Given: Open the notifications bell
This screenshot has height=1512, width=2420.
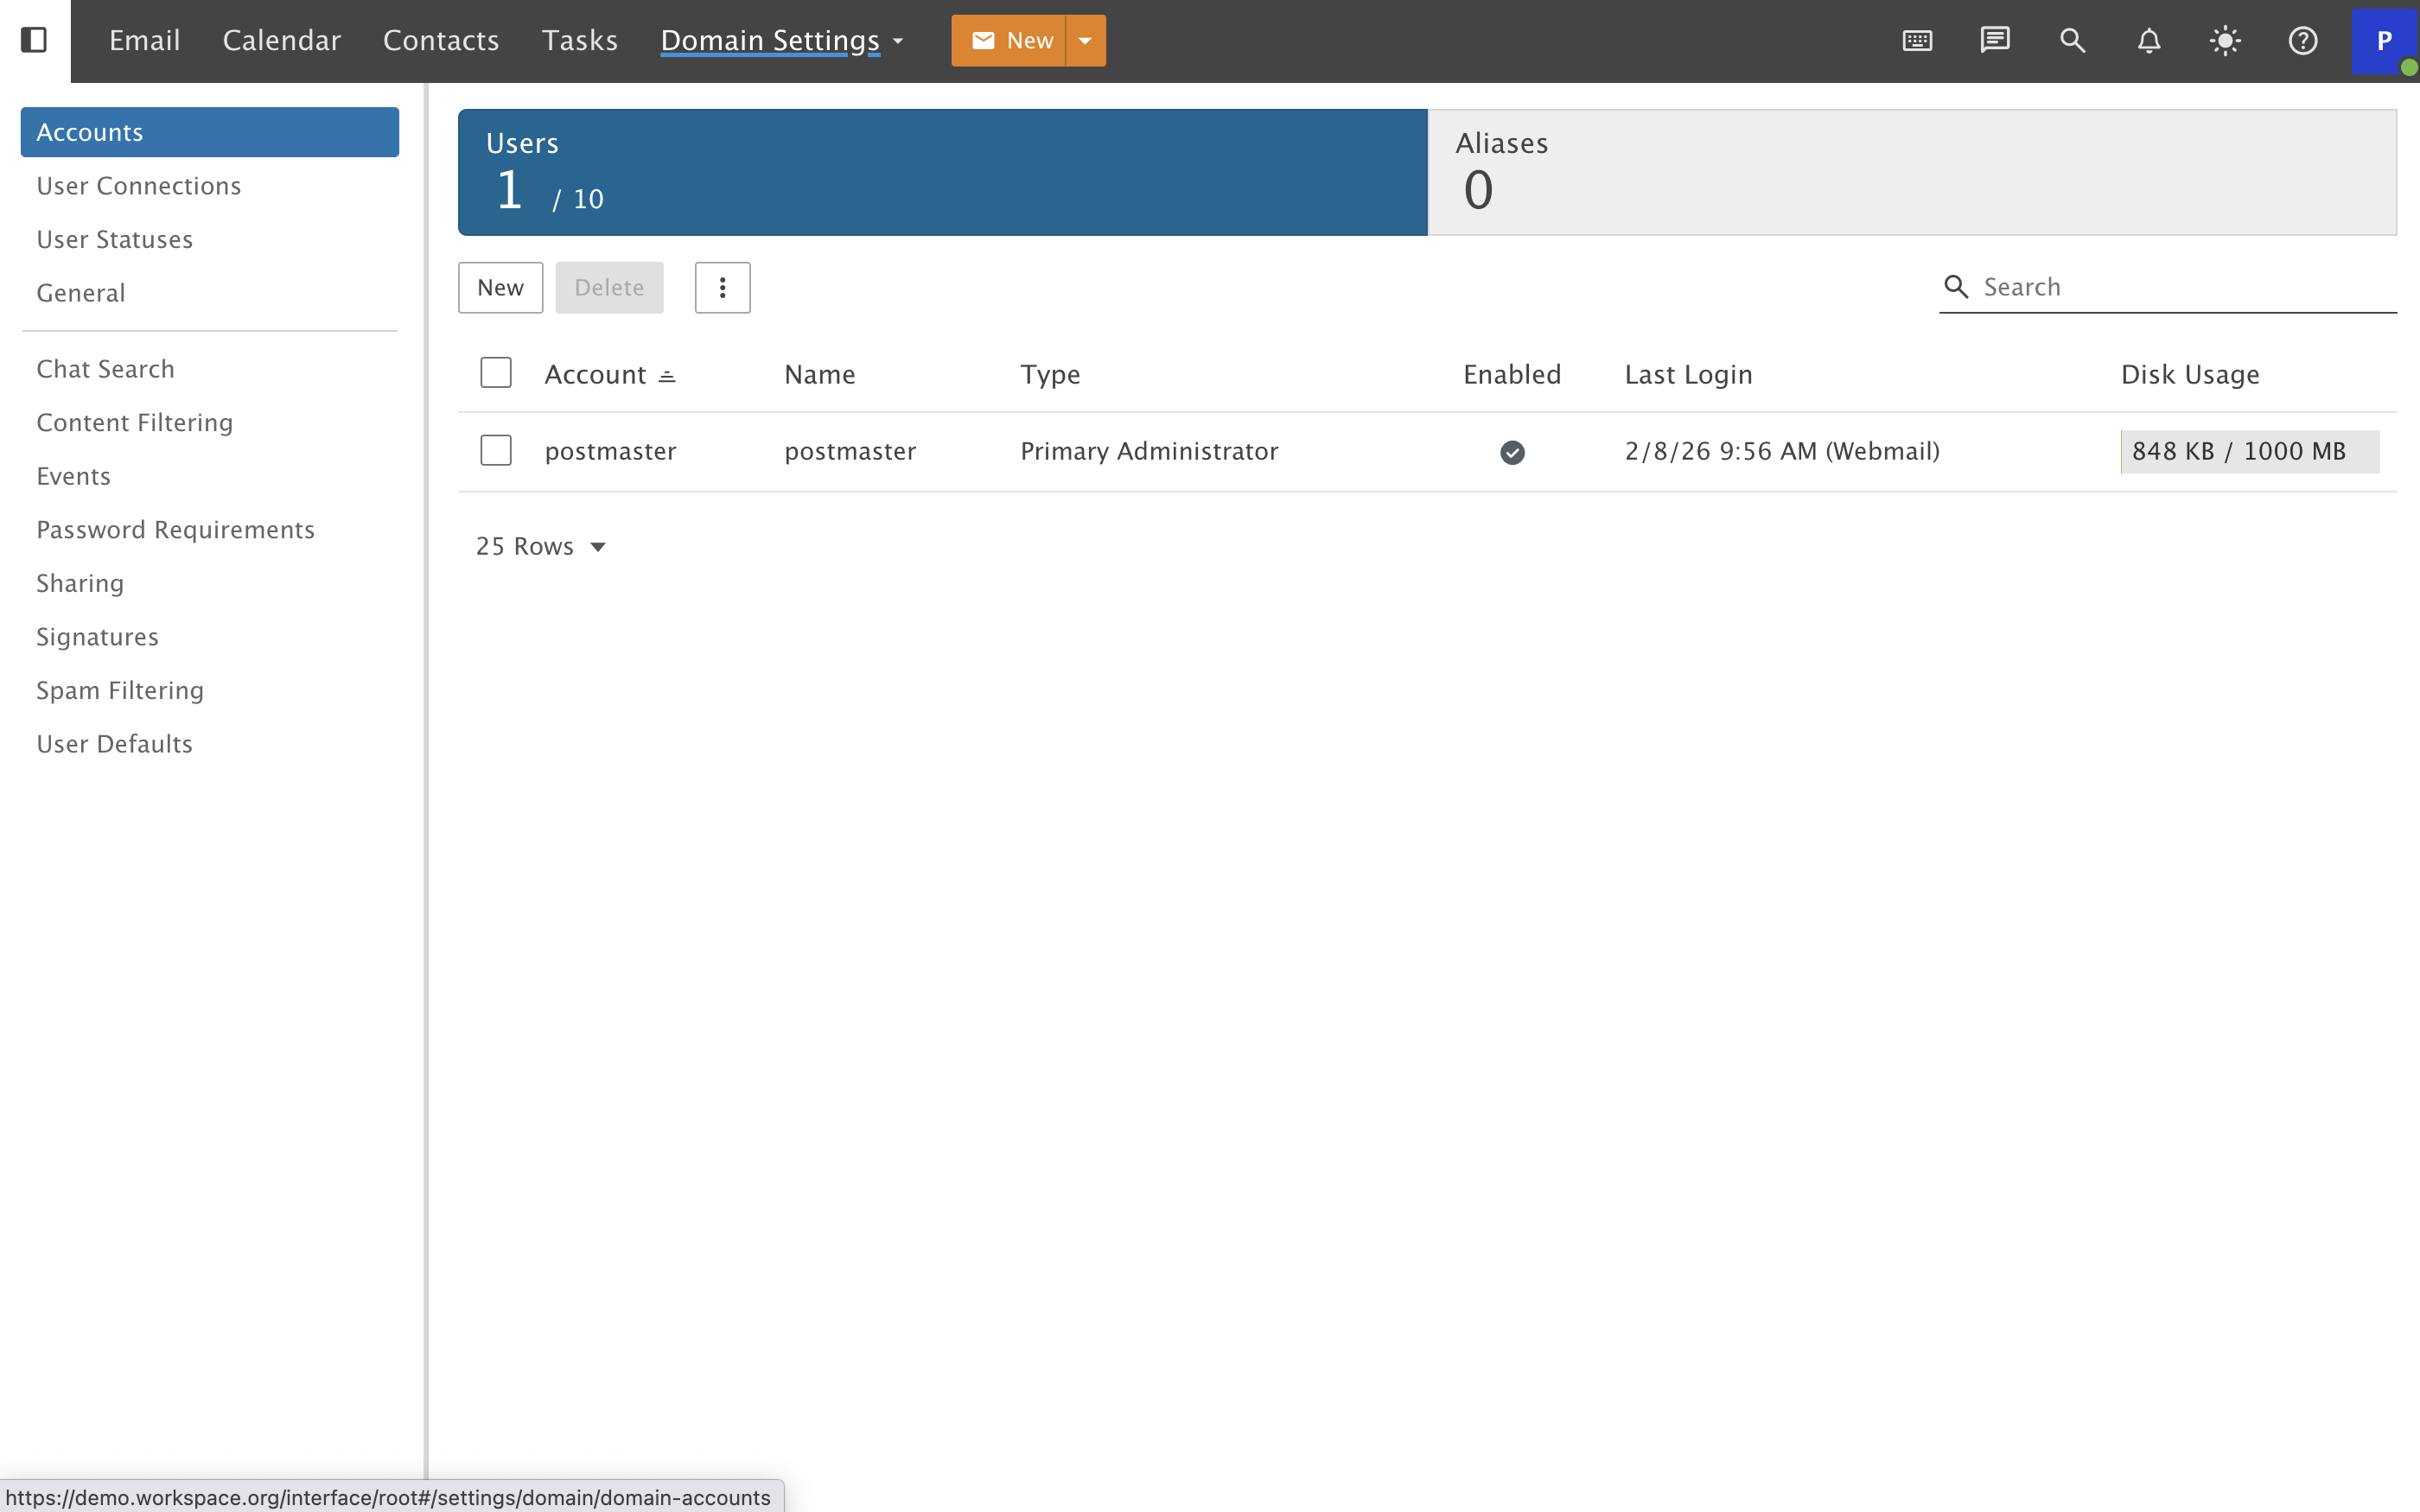Looking at the screenshot, I should pyautogui.click(x=2148, y=40).
